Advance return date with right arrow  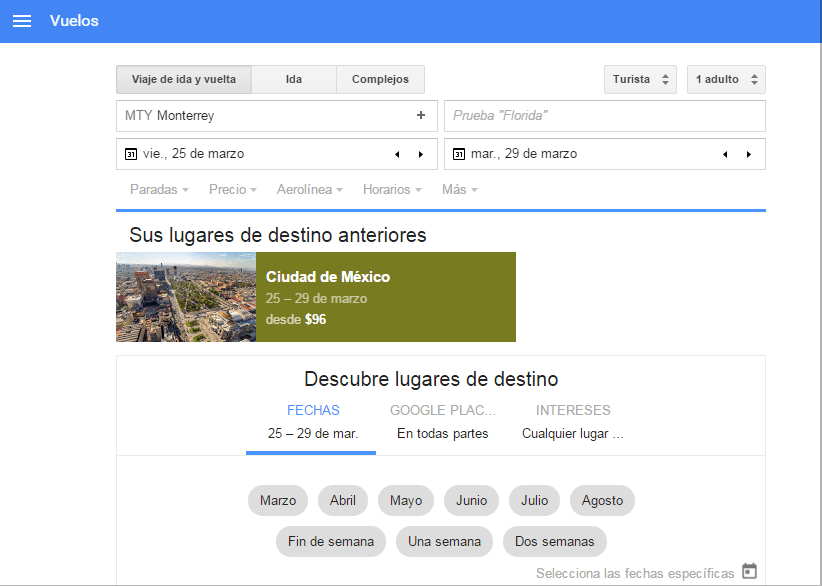(x=747, y=154)
